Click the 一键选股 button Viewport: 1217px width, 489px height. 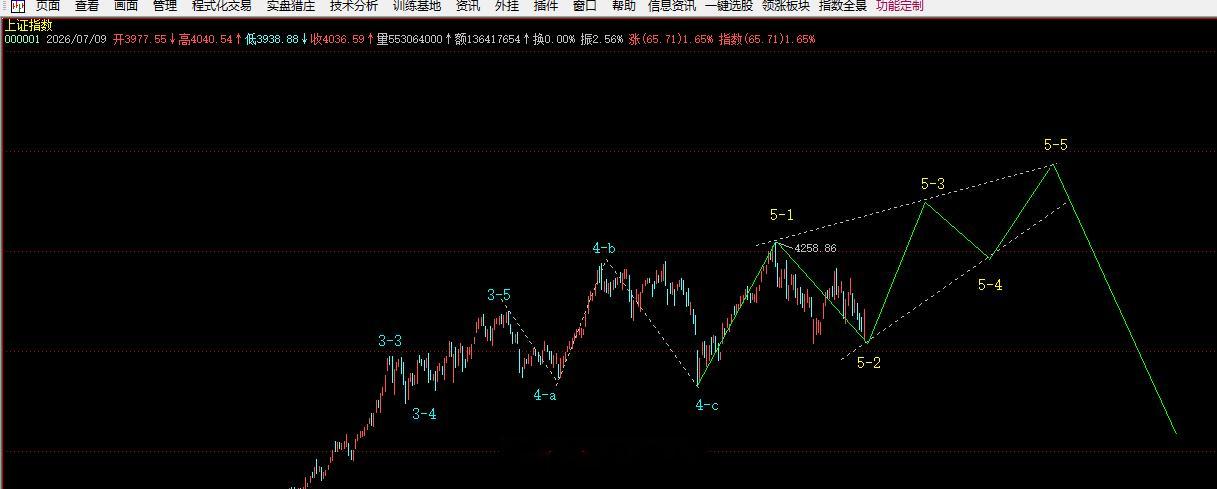729,5
